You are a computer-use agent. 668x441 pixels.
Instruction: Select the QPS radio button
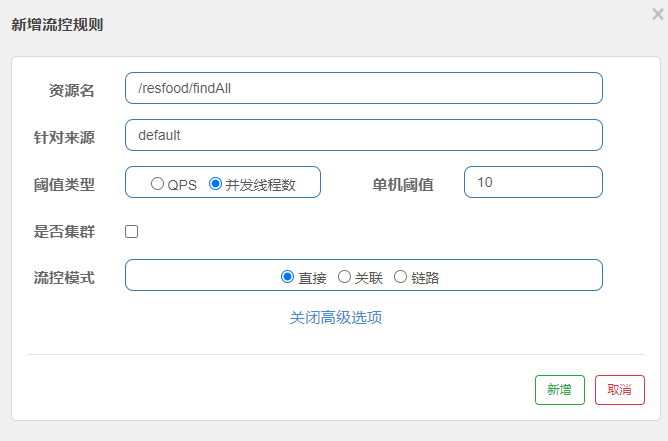[157, 184]
